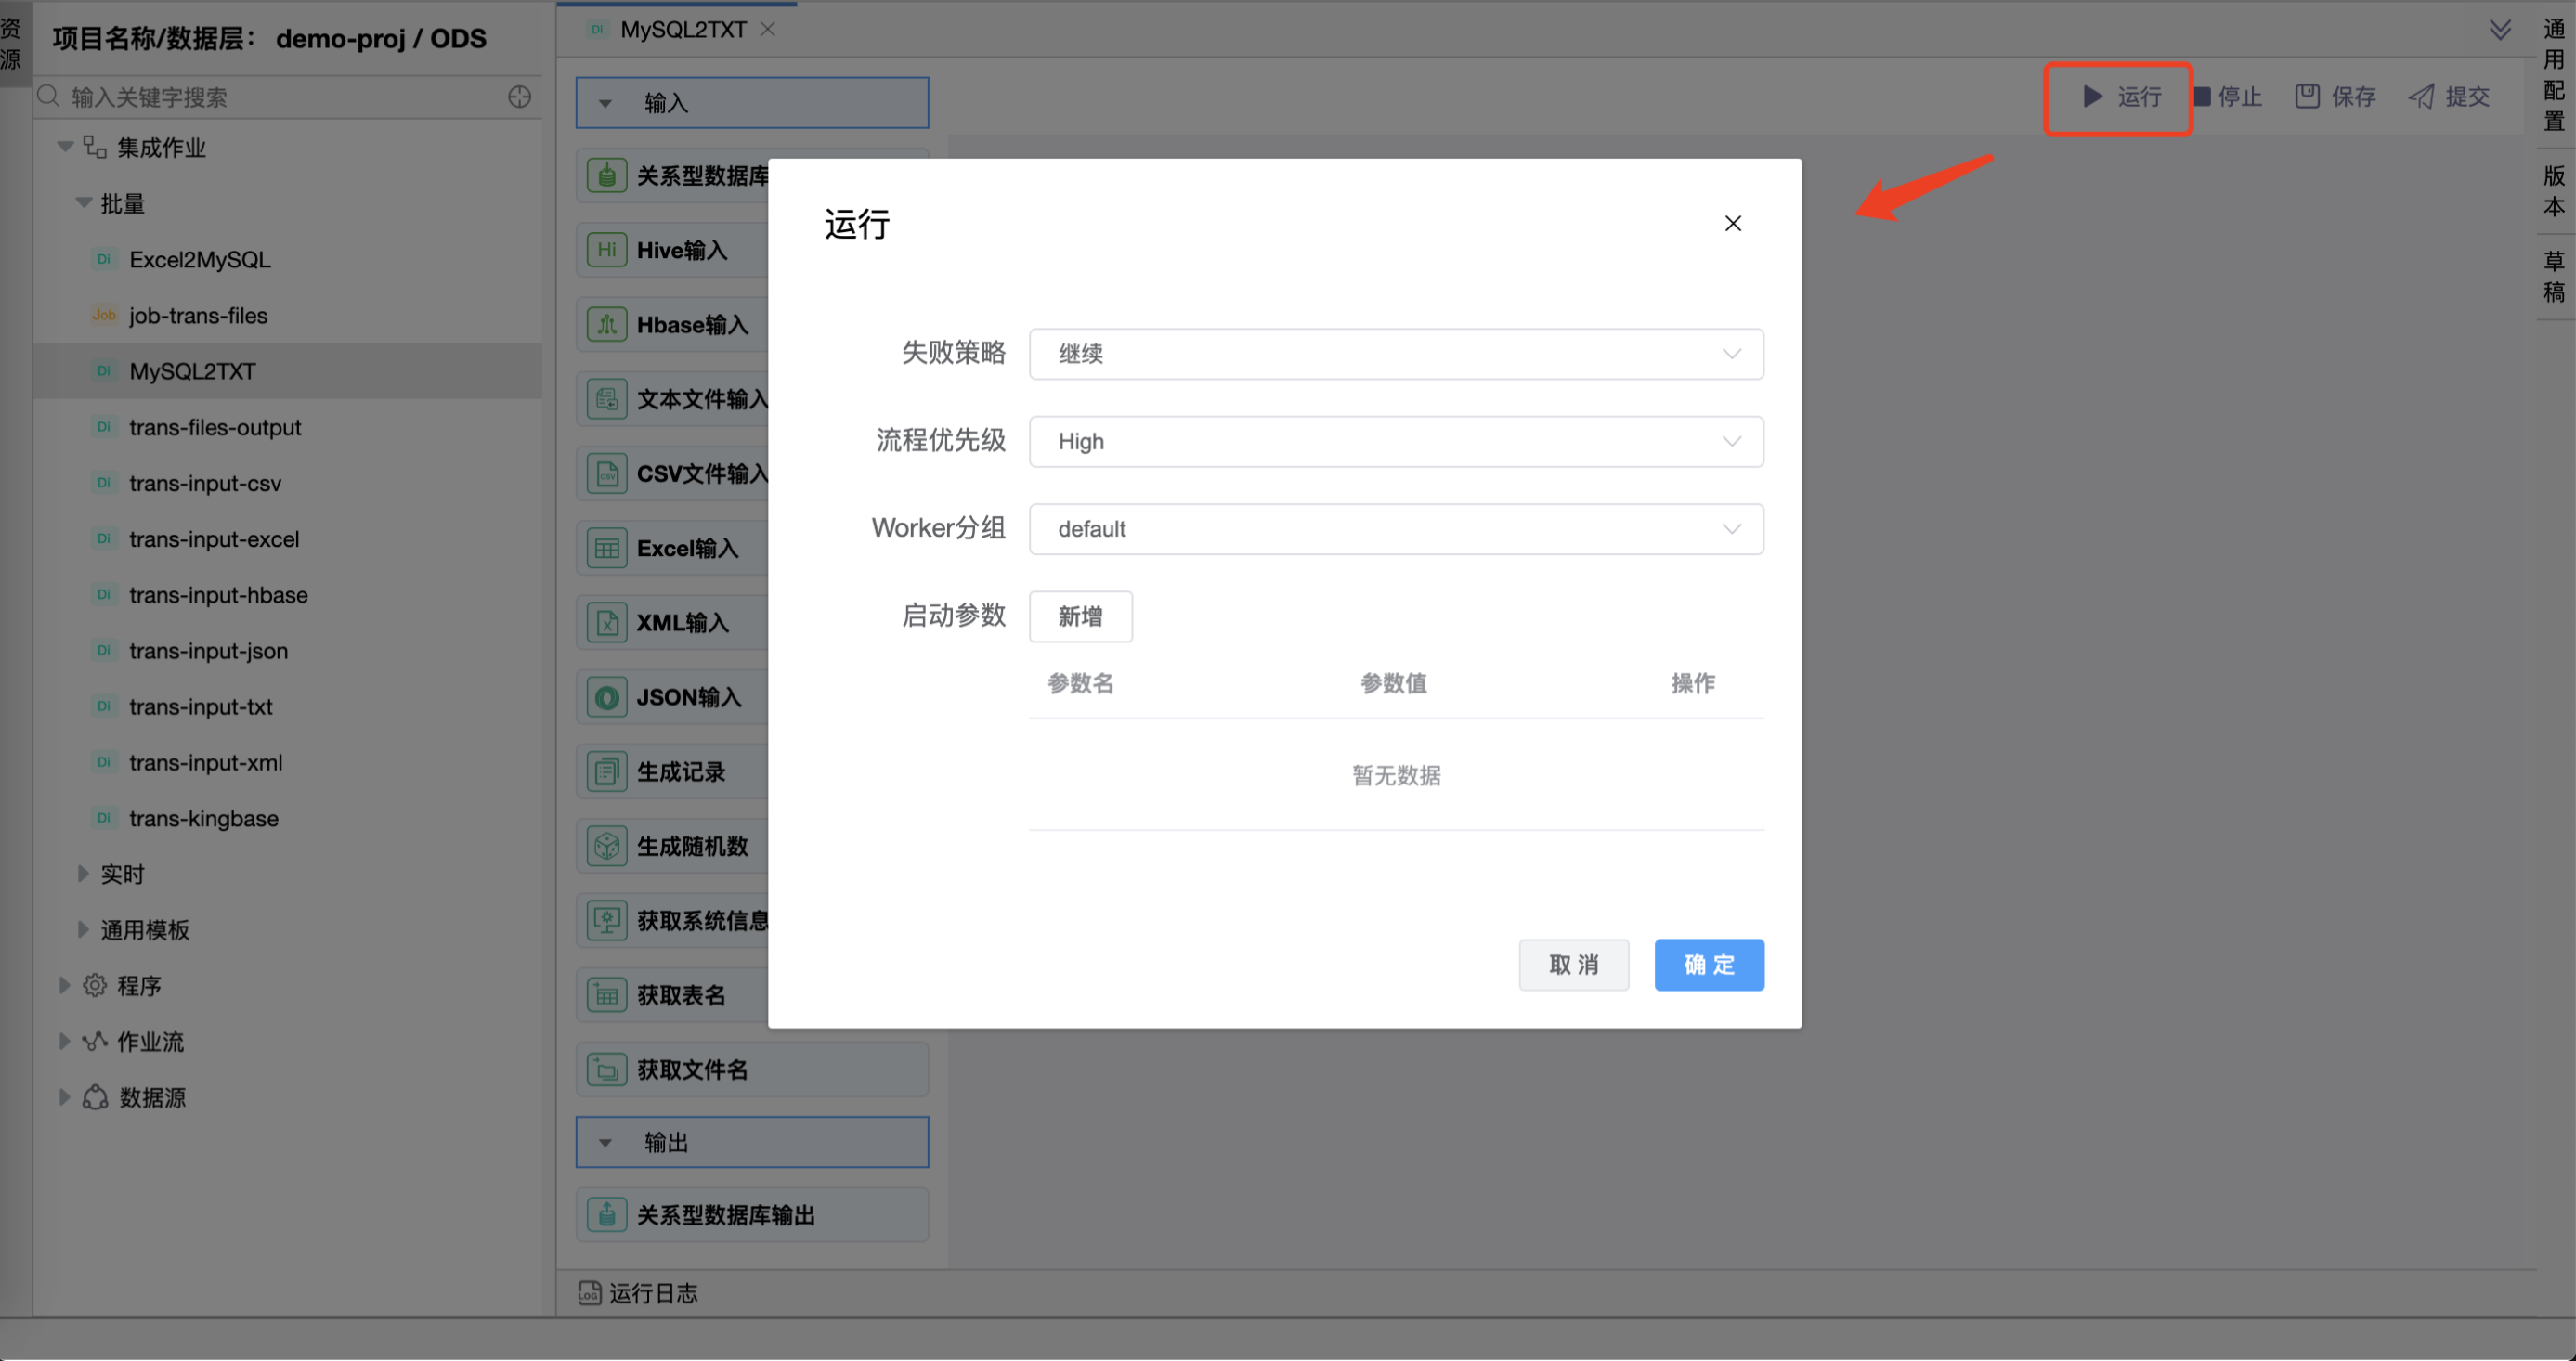Click the Excel输入 component icon
The image size is (2576, 1361).
[606, 547]
